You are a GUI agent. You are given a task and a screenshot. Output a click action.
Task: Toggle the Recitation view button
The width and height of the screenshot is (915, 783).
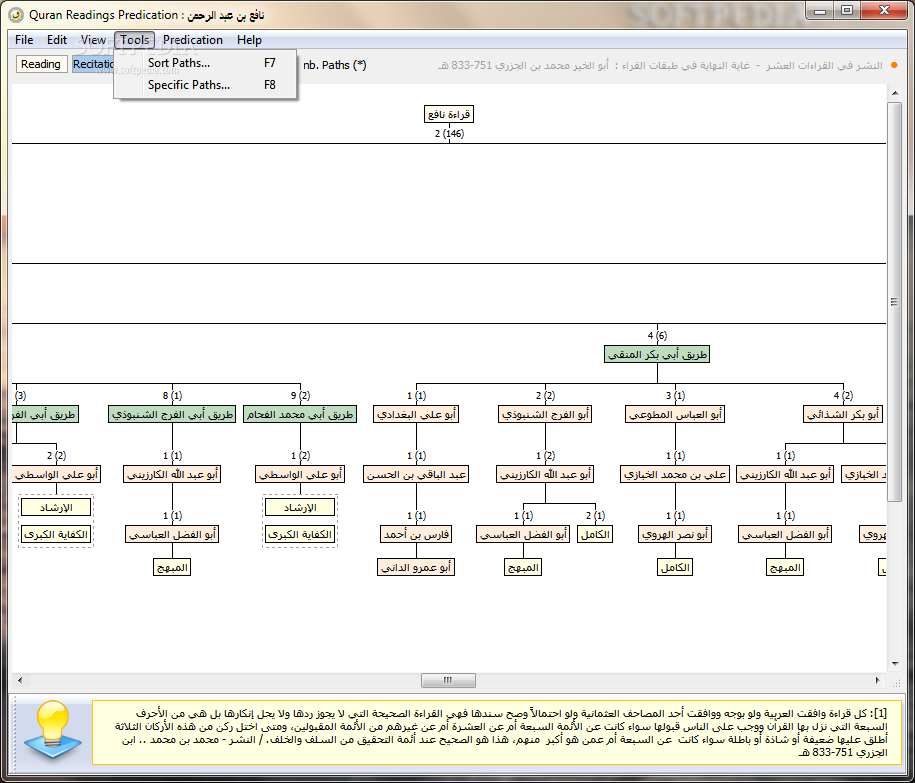click(93, 64)
